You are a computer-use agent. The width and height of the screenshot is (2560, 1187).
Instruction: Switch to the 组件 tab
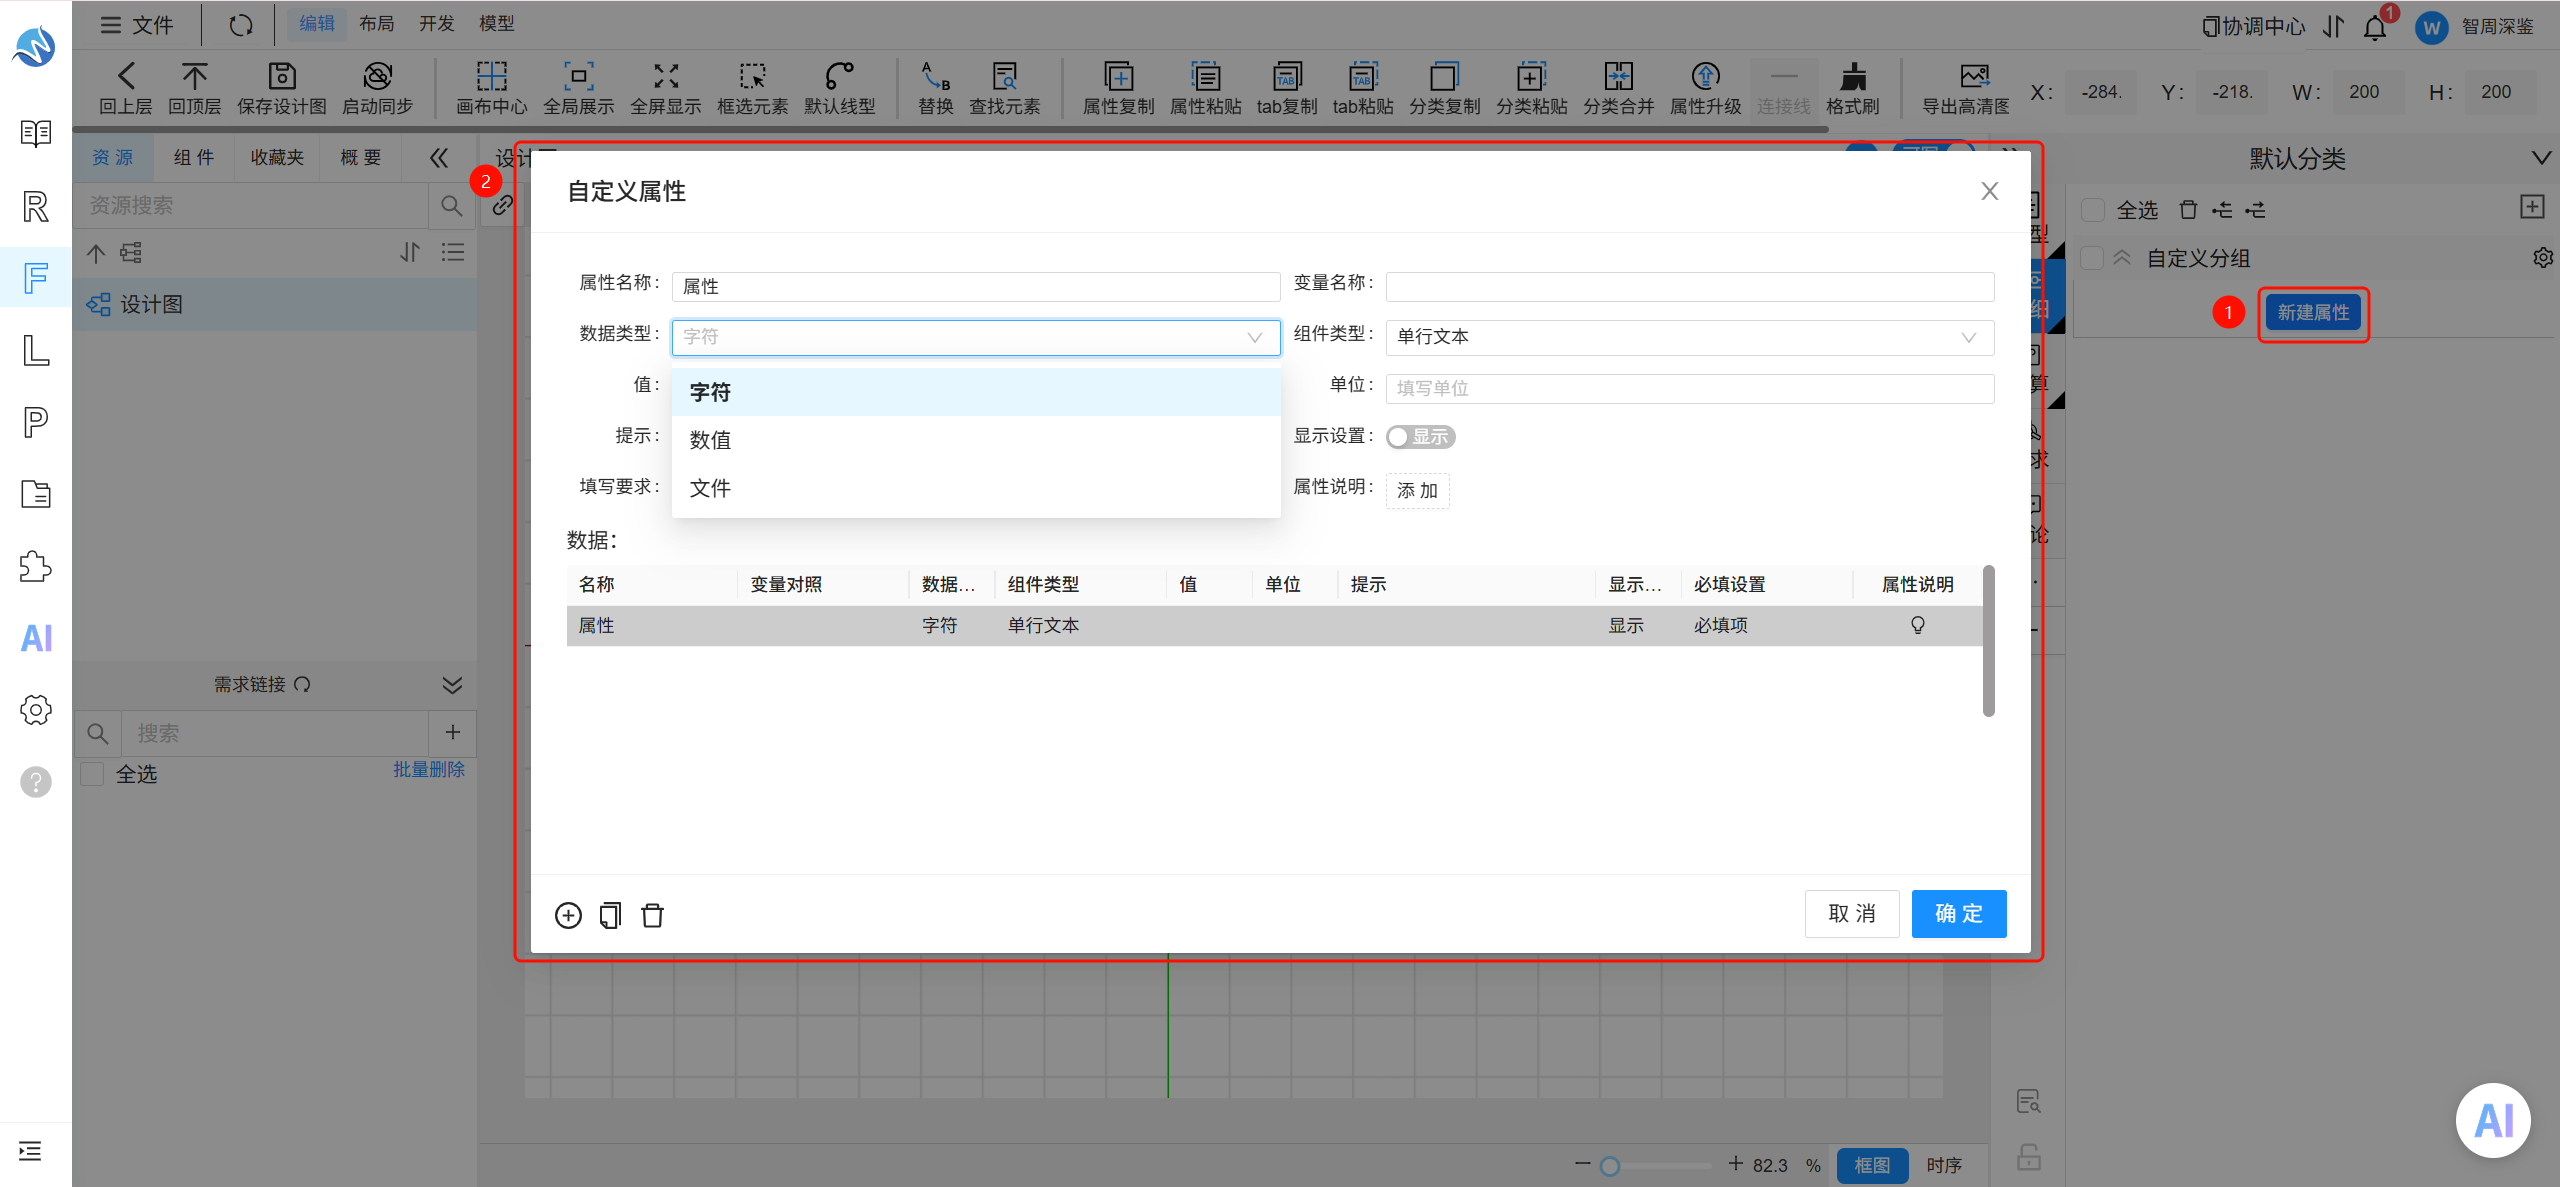(x=193, y=157)
